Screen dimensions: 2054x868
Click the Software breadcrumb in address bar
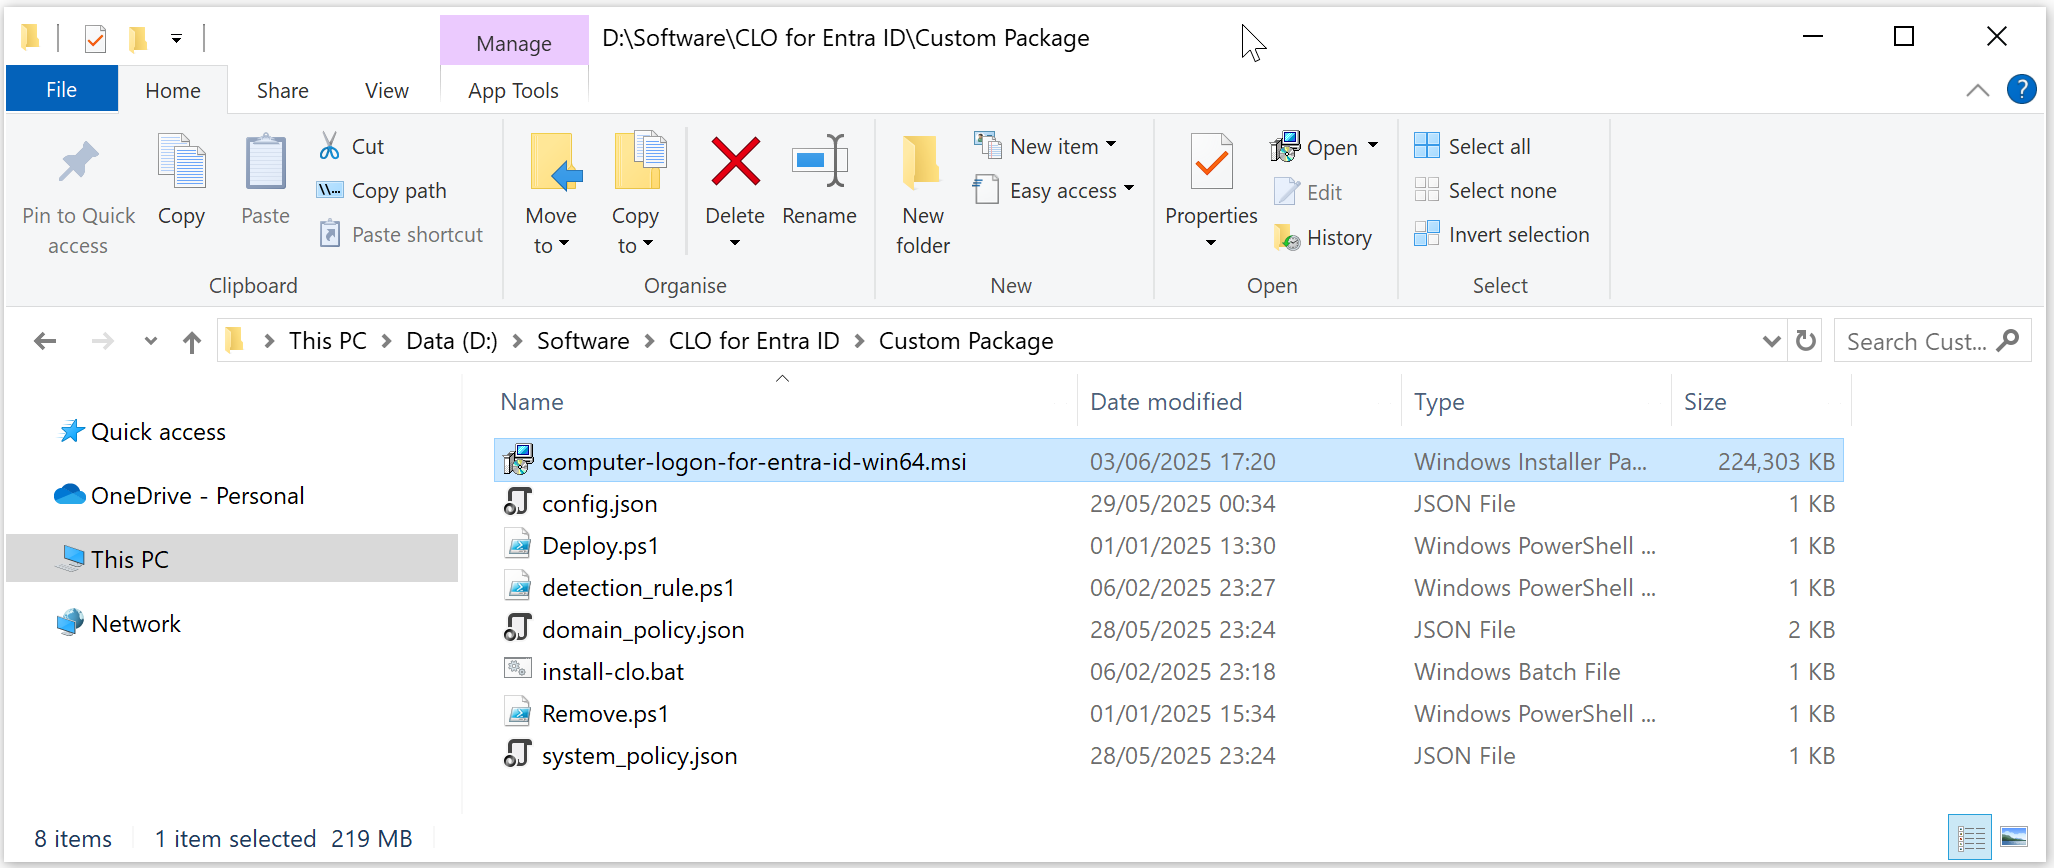(583, 341)
